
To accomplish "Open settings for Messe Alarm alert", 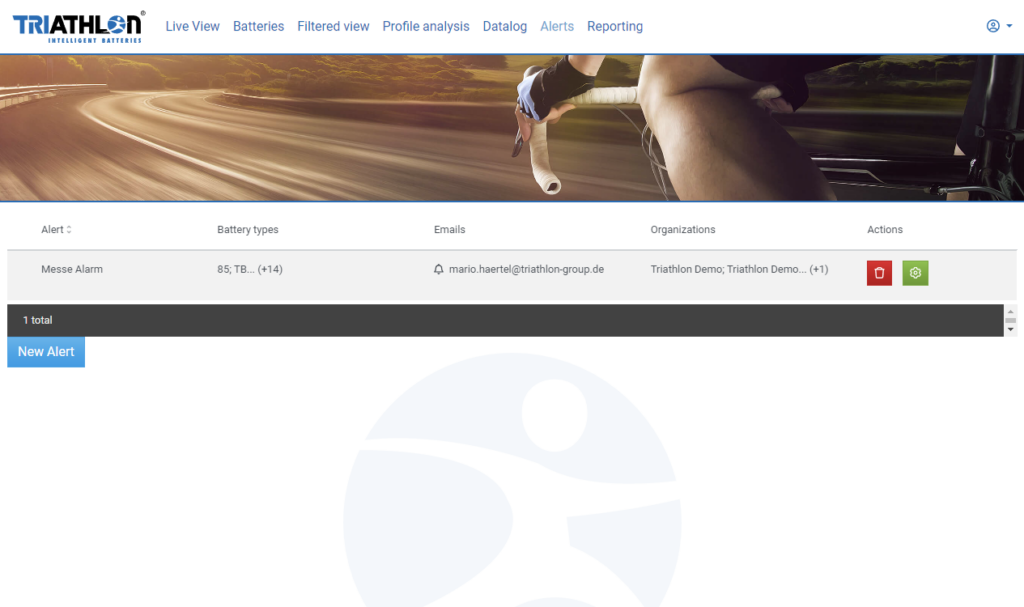I will pos(915,273).
